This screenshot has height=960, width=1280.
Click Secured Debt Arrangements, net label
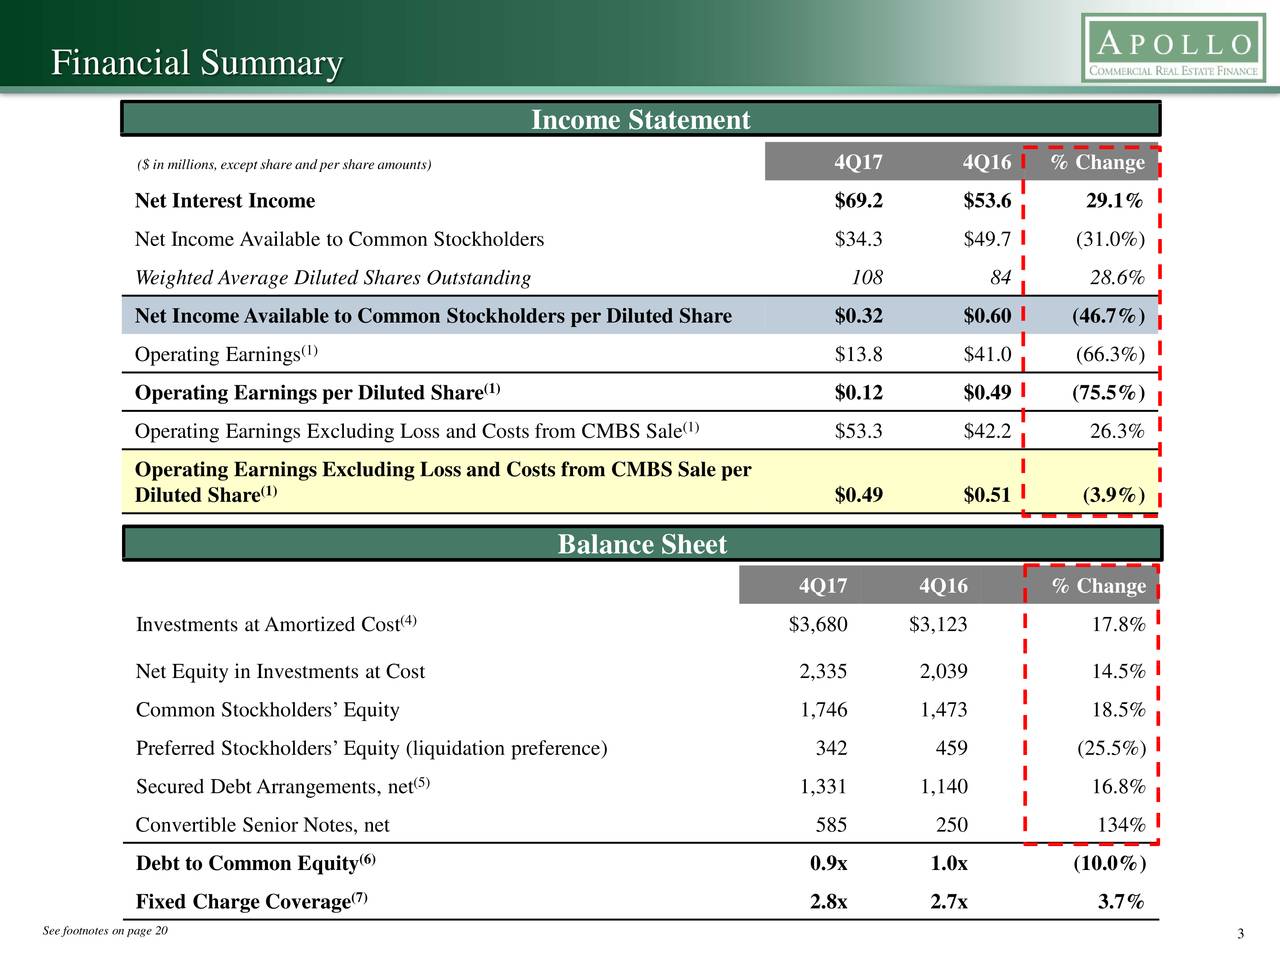[283, 787]
